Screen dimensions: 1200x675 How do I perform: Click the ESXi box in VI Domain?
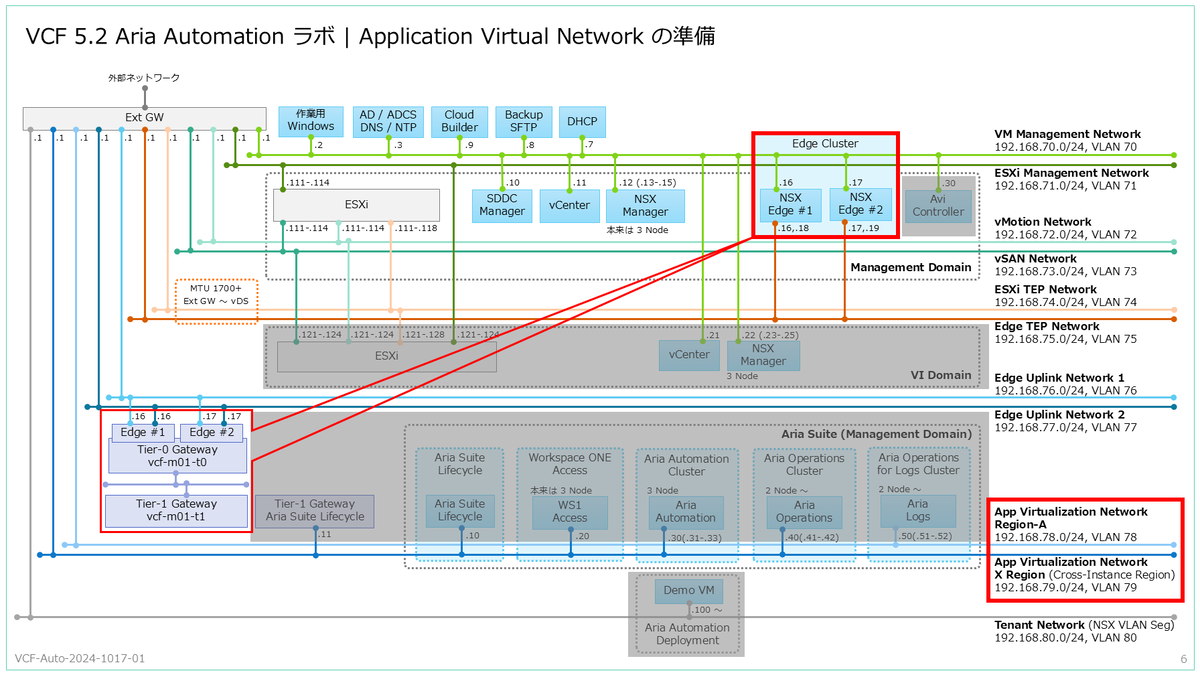pyautogui.click(x=386, y=356)
